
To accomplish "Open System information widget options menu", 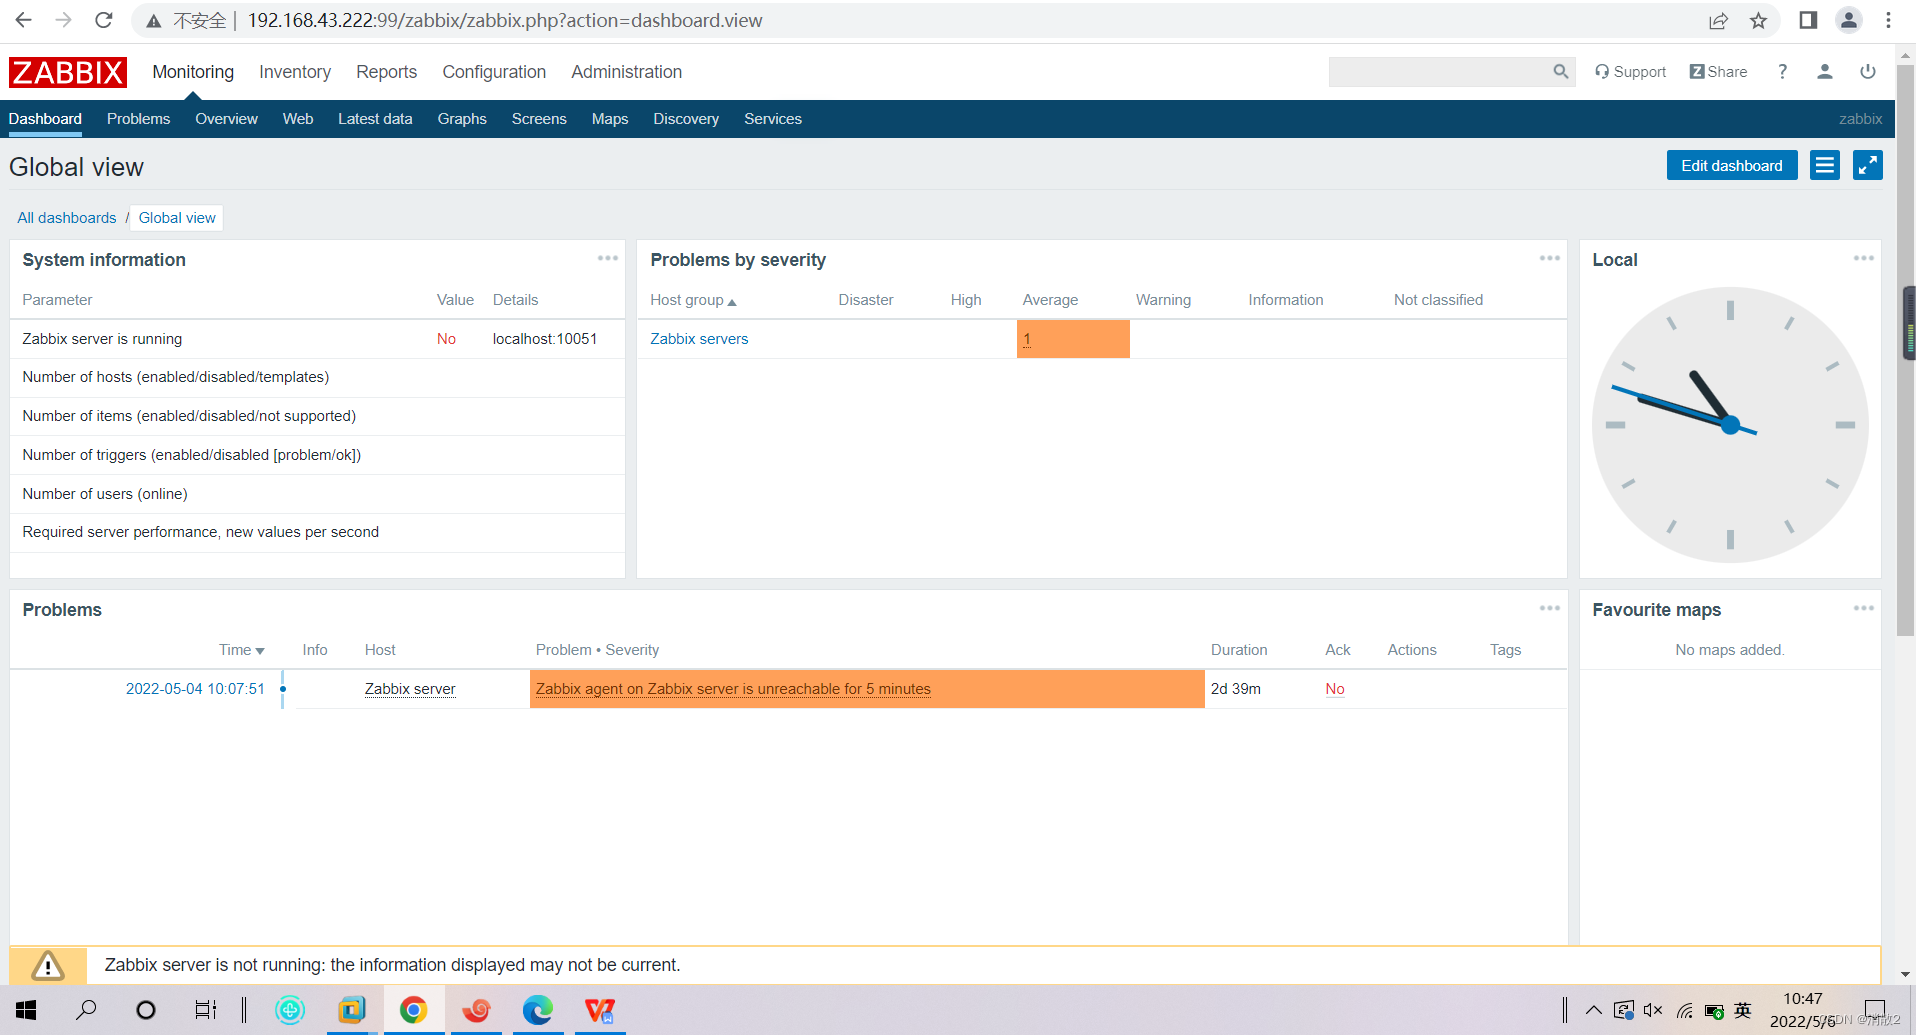I will 607,258.
